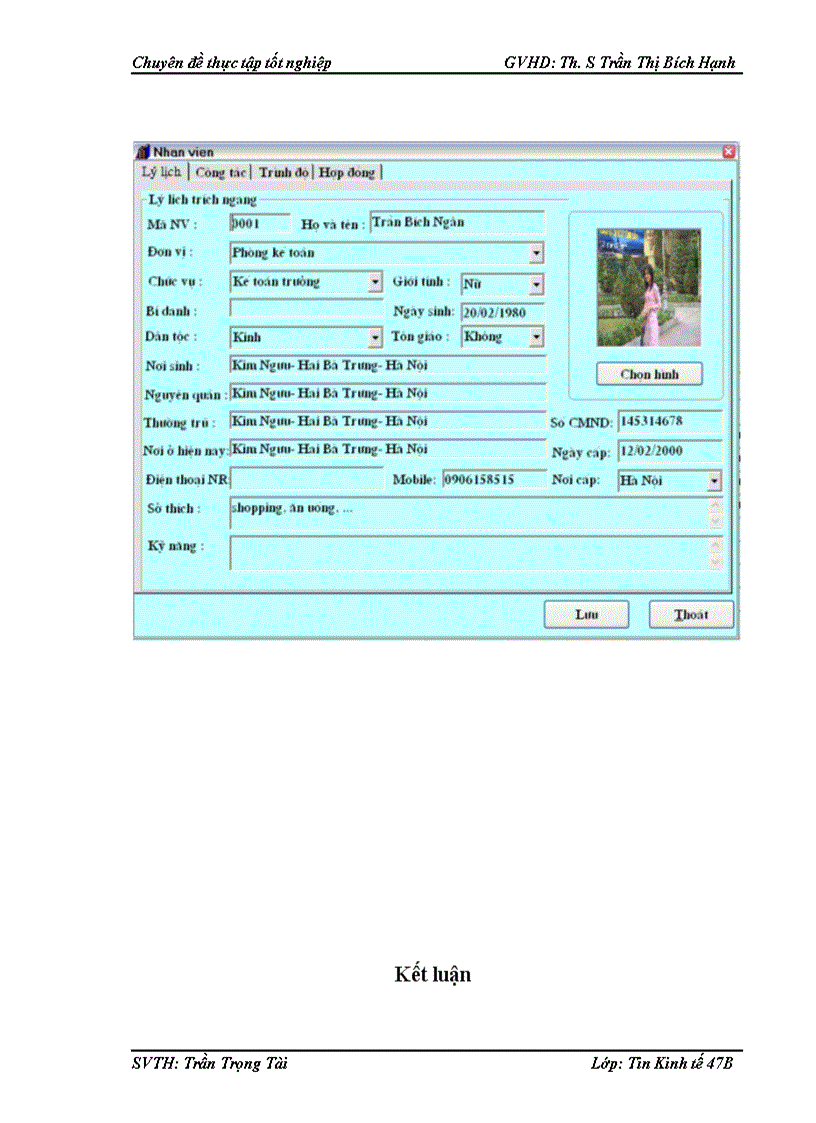Expand the Chức vụ combo box

coord(375,283)
